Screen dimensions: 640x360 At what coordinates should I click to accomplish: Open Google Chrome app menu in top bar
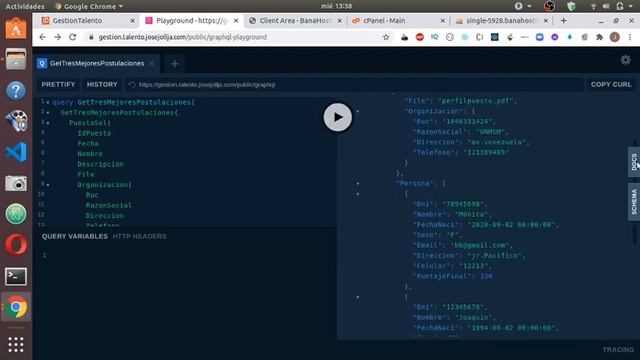point(89,6)
